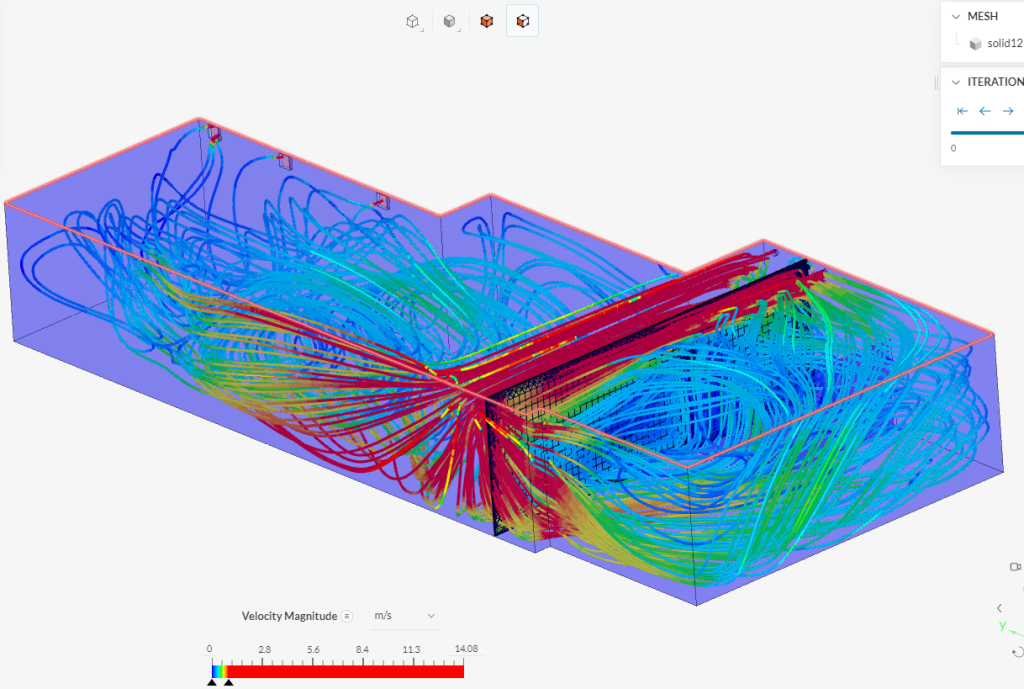This screenshot has height=689, width=1024.
Task: Click the rotate icon near orientation axes
Action: tap(1017, 652)
